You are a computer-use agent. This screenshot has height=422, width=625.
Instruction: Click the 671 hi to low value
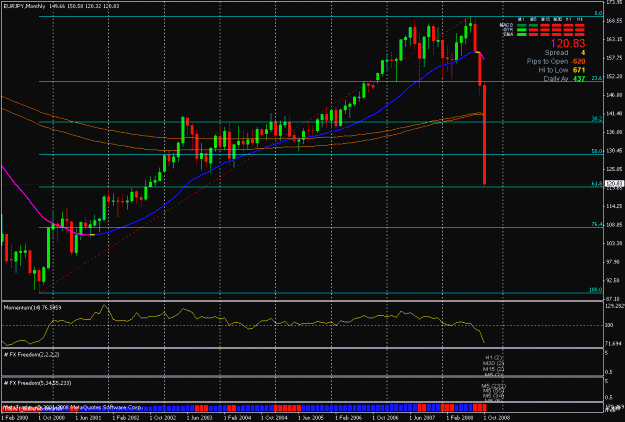tap(579, 70)
